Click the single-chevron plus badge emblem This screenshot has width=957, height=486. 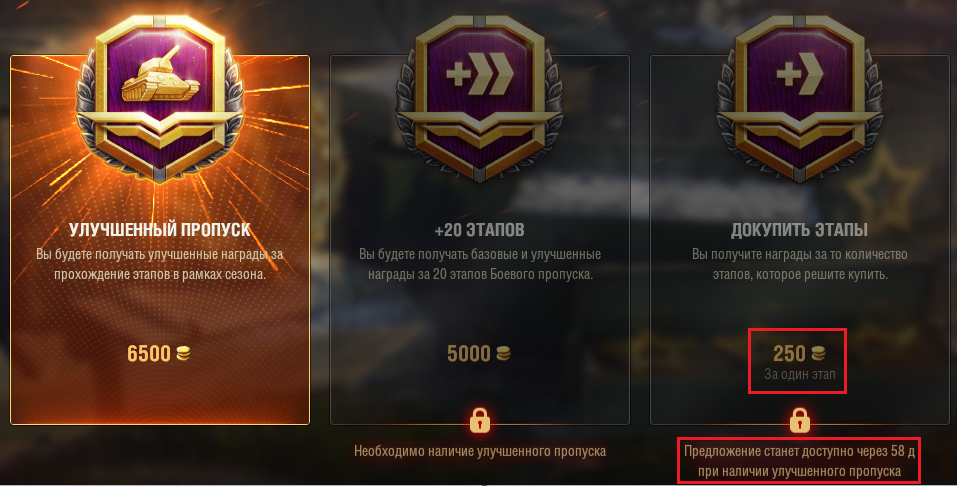pos(800,98)
